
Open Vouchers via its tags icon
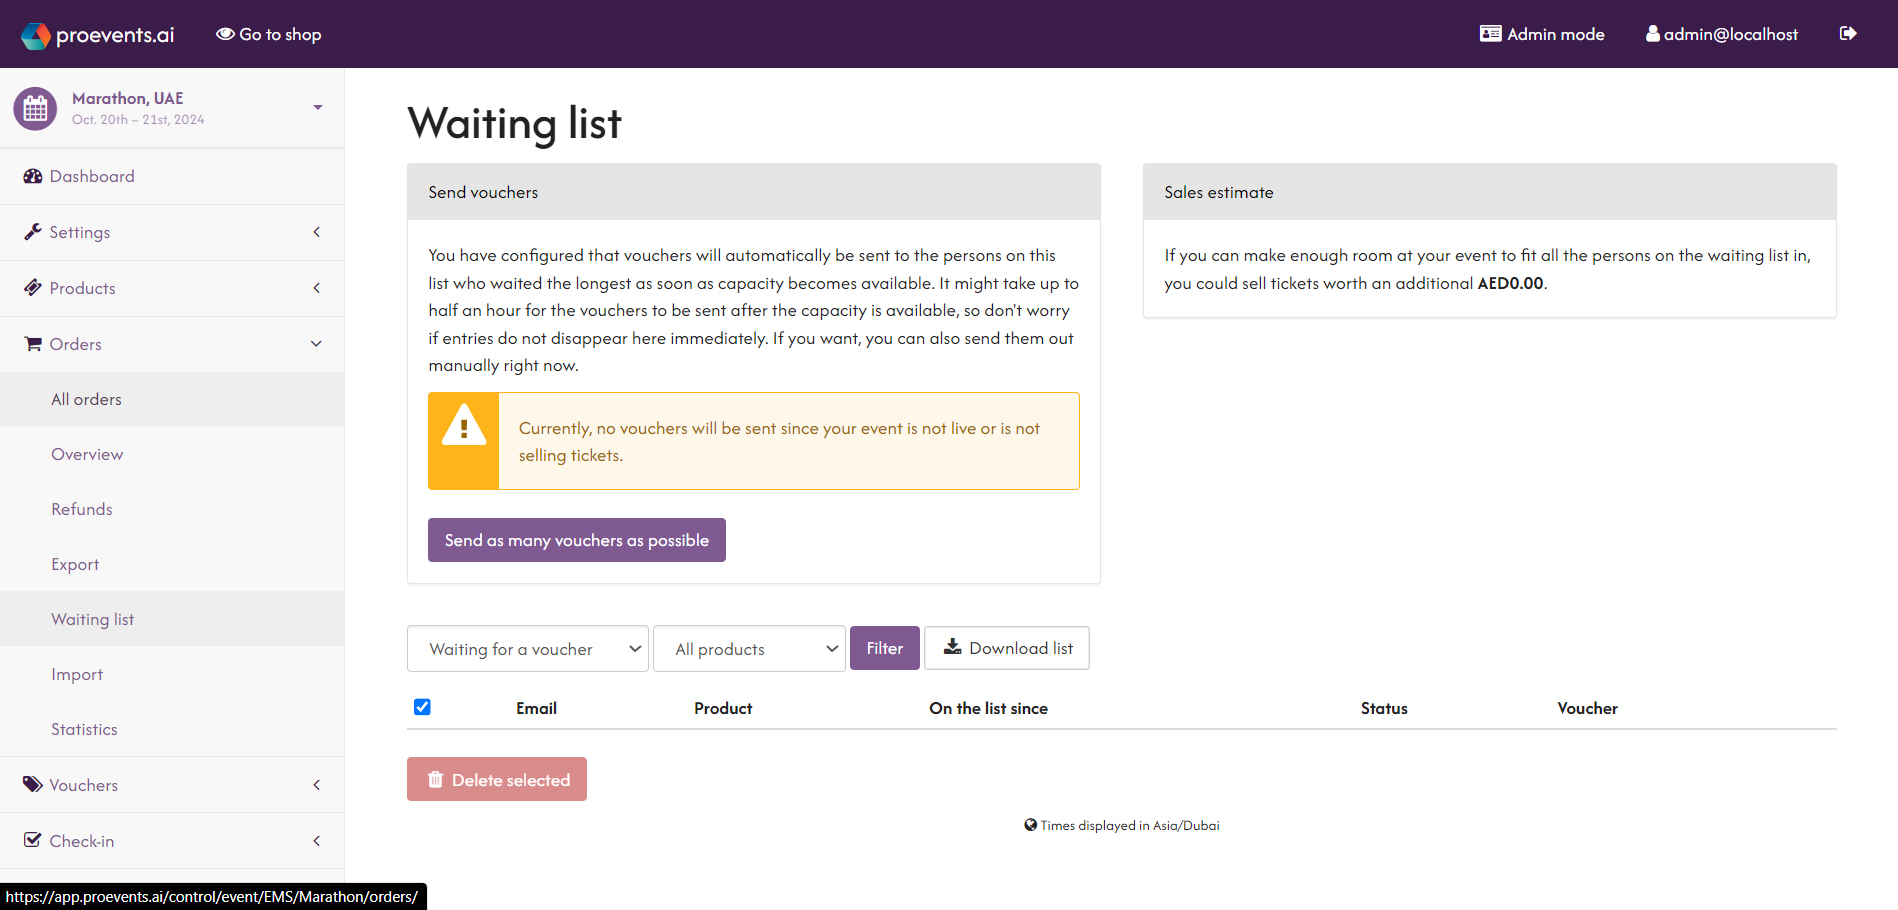coord(33,784)
